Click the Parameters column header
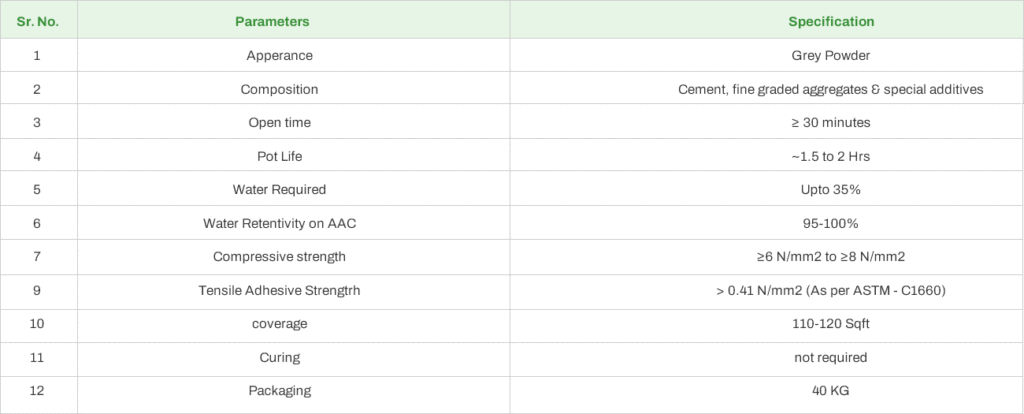Screen dimensions: 1024x414 [272, 21]
